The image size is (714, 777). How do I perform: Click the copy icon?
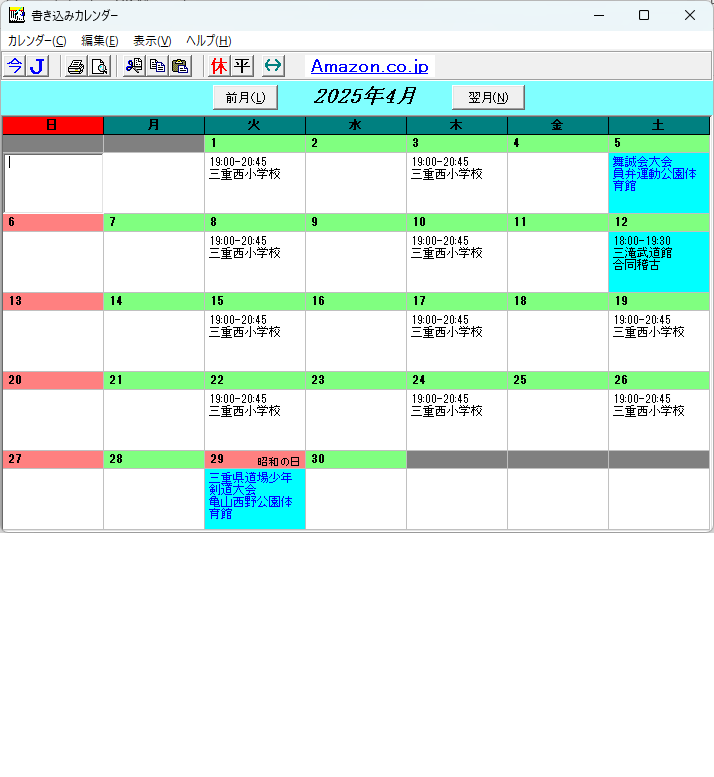(157, 66)
